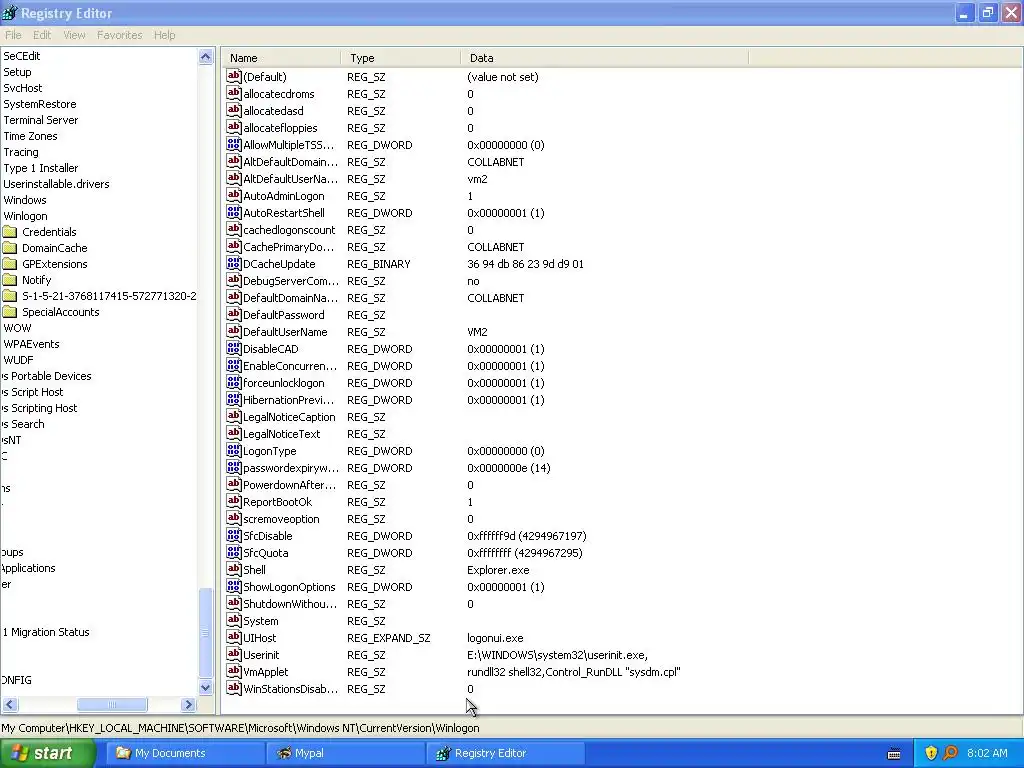Click the SpecialAccounts folder icon

(x=10, y=312)
